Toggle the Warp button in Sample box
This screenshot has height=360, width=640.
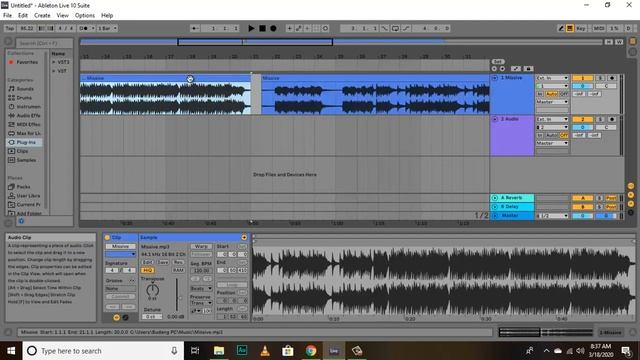[201, 247]
